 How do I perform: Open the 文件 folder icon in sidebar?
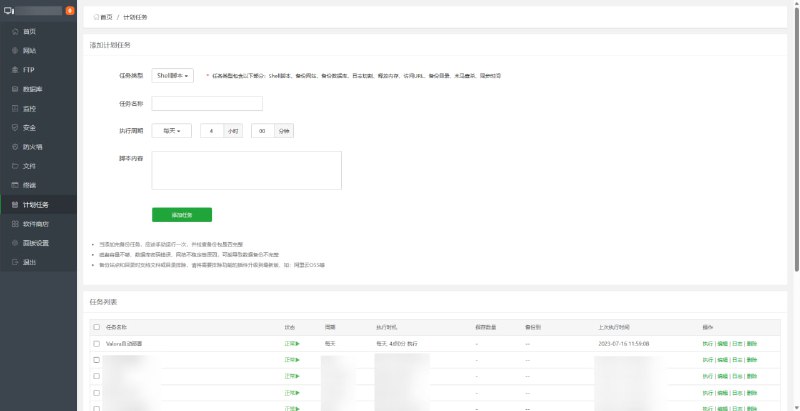14,166
